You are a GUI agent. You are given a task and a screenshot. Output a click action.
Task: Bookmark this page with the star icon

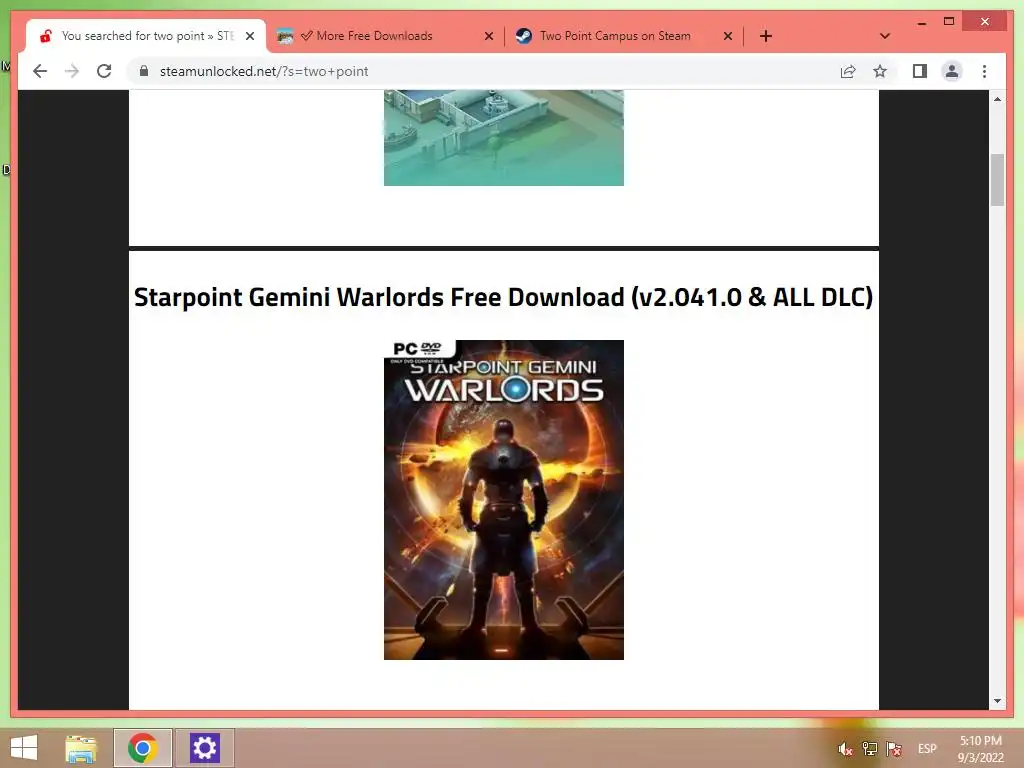coord(880,71)
